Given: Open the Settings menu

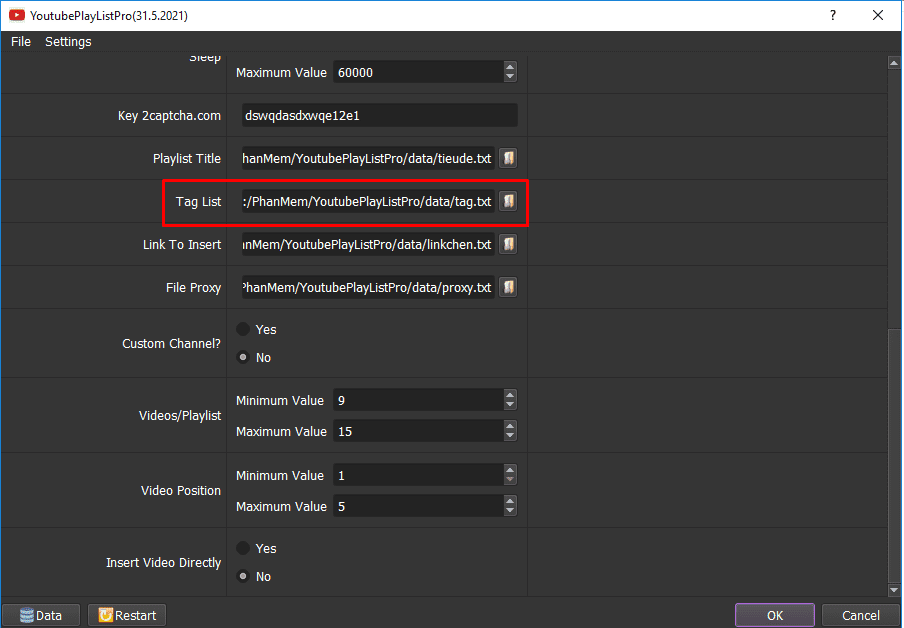Looking at the screenshot, I should click(68, 42).
